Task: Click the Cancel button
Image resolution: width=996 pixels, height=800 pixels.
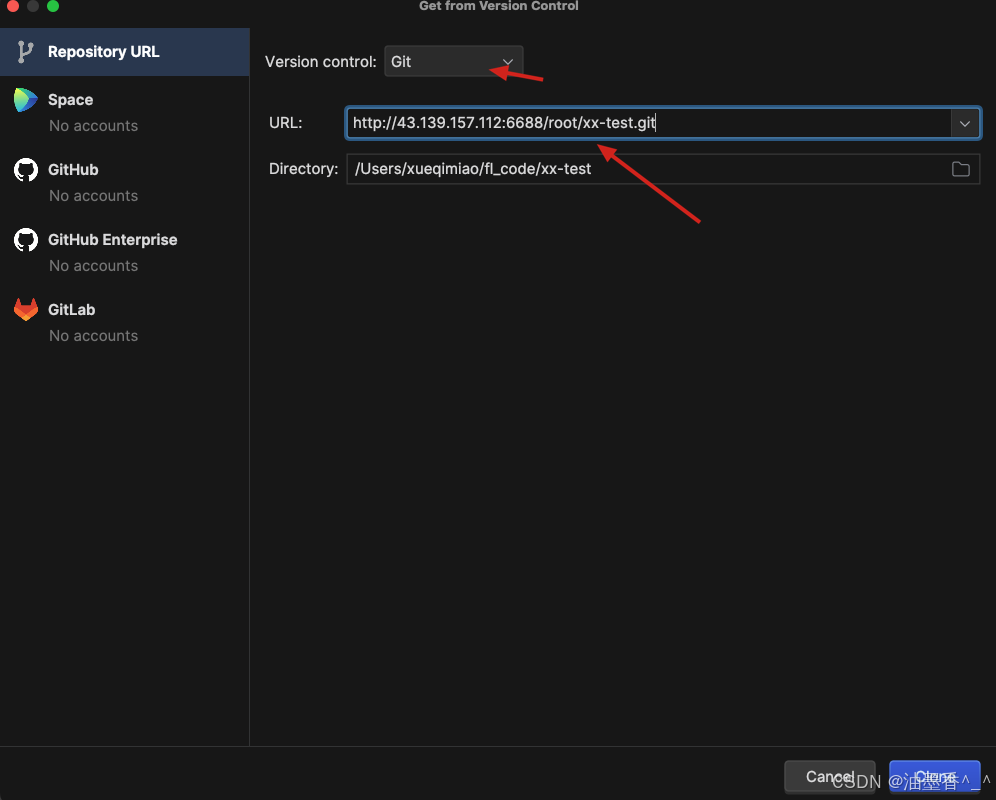Action: tap(829, 776)
